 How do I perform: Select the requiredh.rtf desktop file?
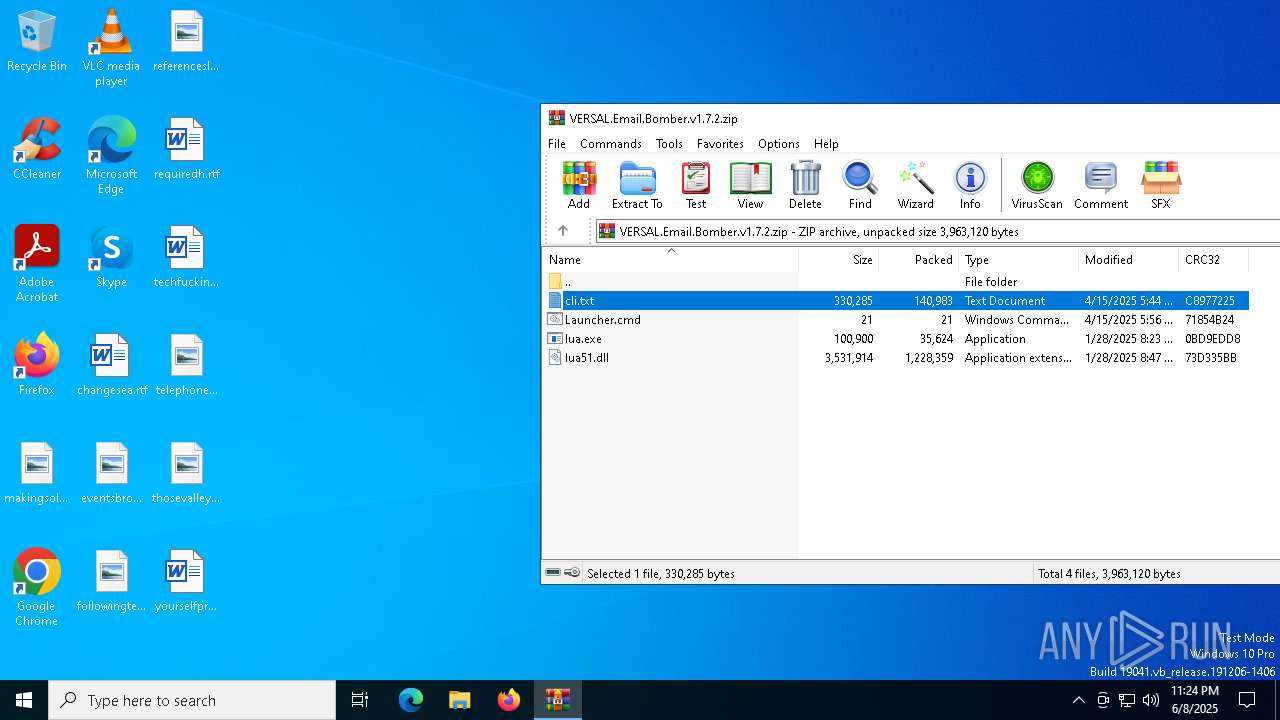[186, 150]
